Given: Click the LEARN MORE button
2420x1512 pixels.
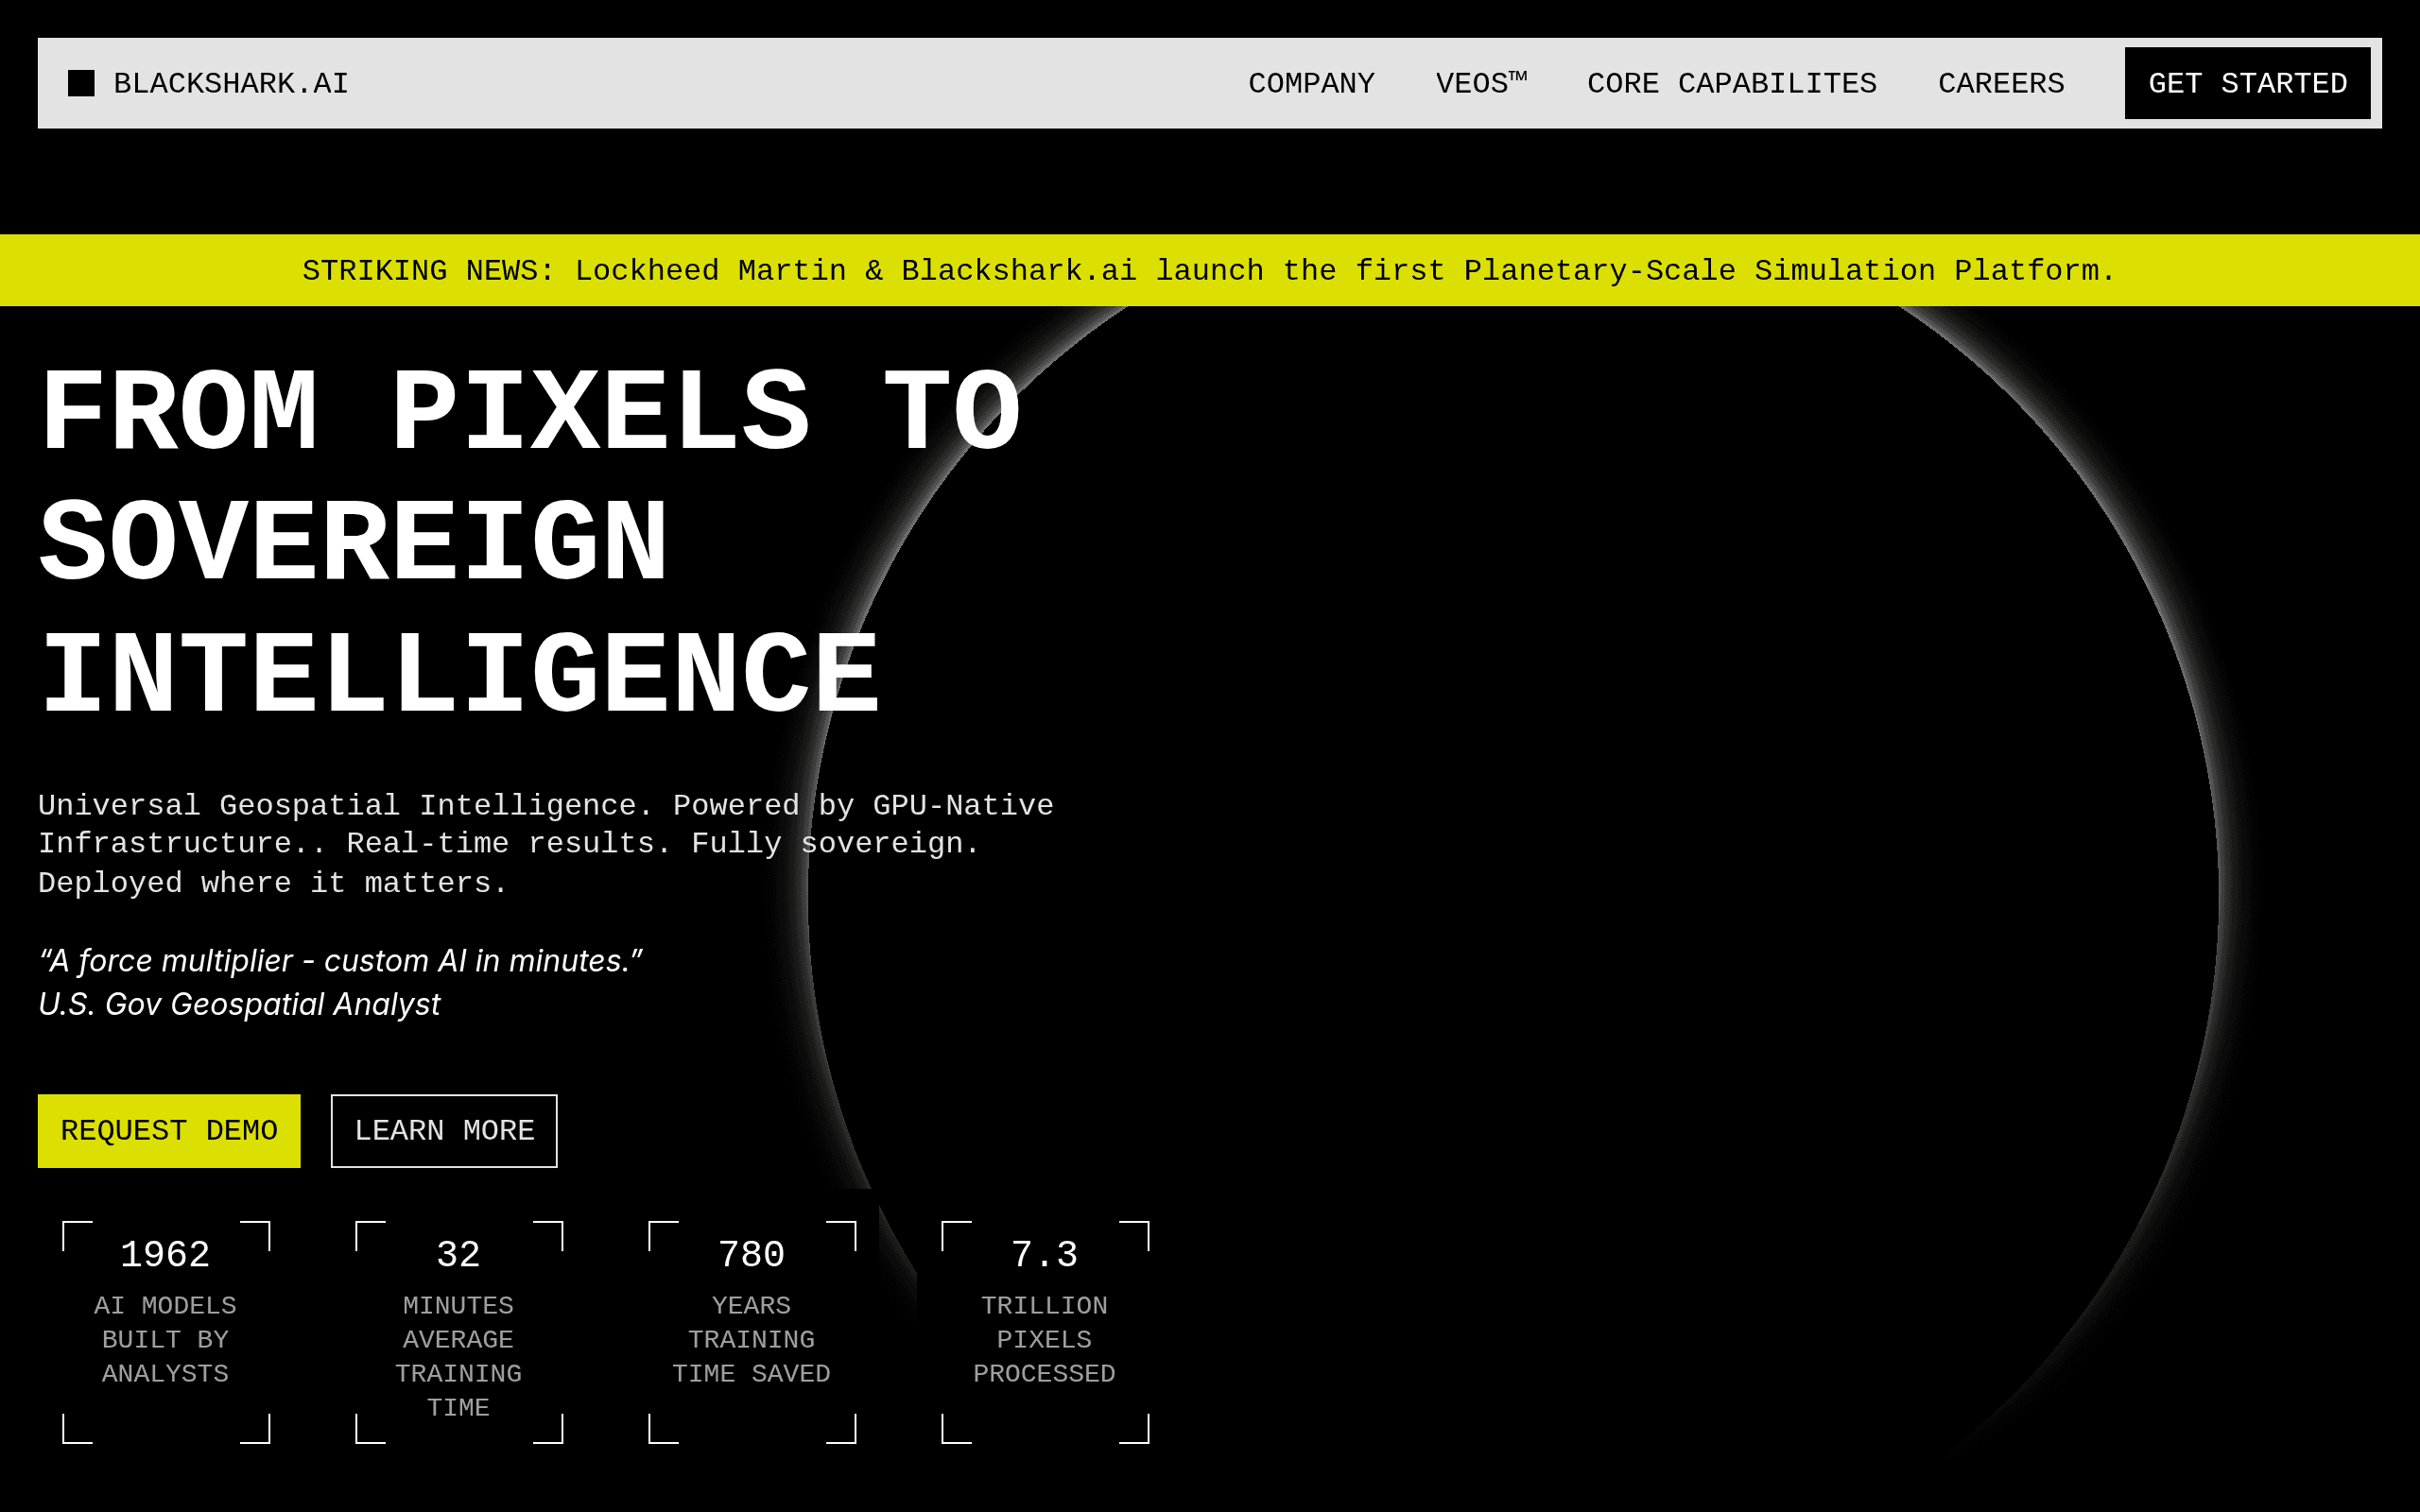Looking at the screenshot, I should (x=444, y=1131).
